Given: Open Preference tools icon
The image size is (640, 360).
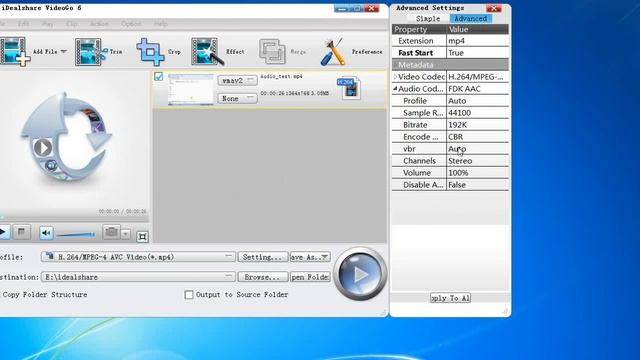Looking at the screenshot, I should (333, 52).
